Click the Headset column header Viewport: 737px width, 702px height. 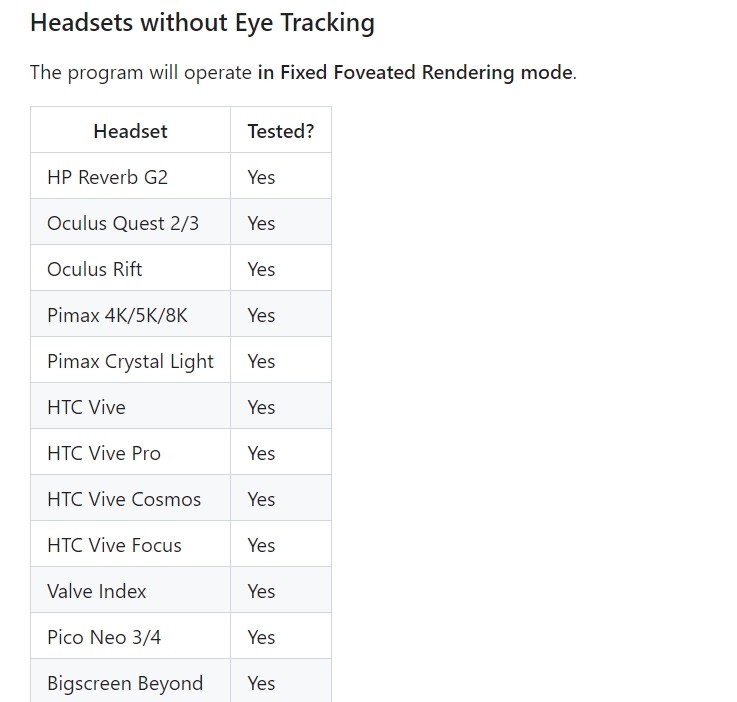130,131
